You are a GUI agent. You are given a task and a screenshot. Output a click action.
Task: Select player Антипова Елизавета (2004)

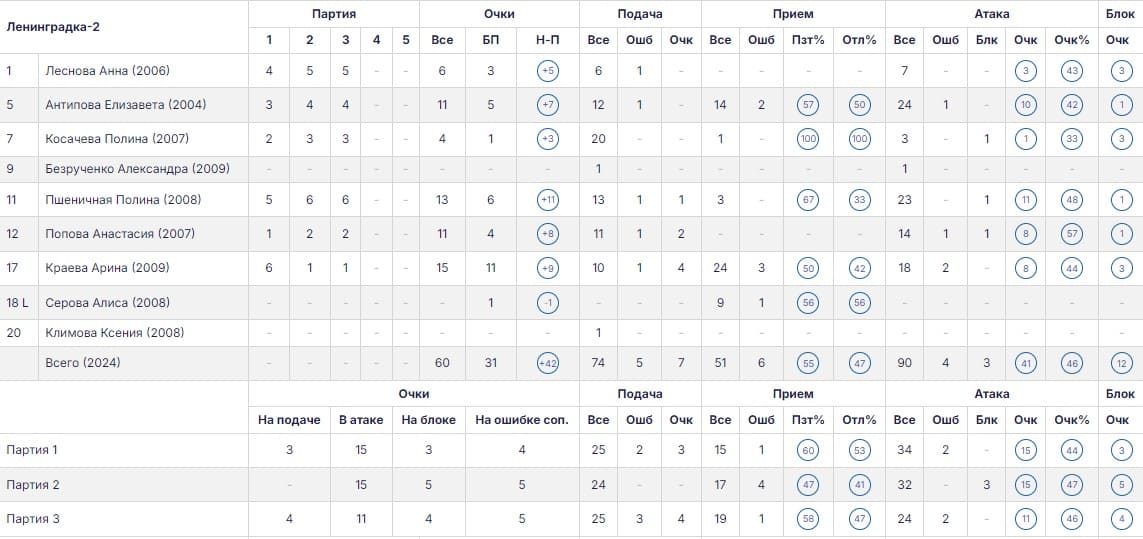pyautogui.click(x=125, y=104)
